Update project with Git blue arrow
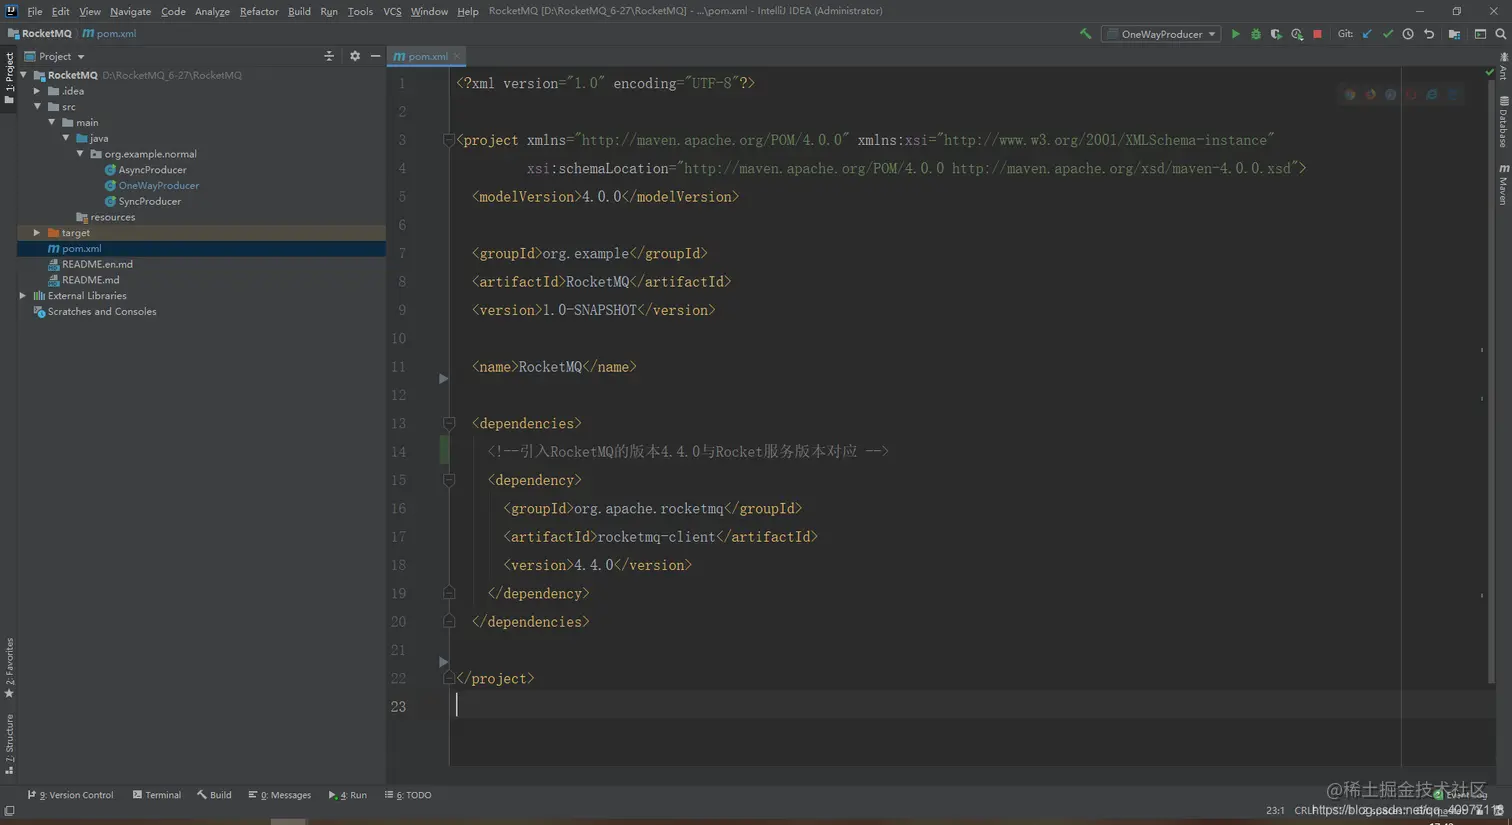This screenshot has width=1512, height=825. pos(1367,34)
